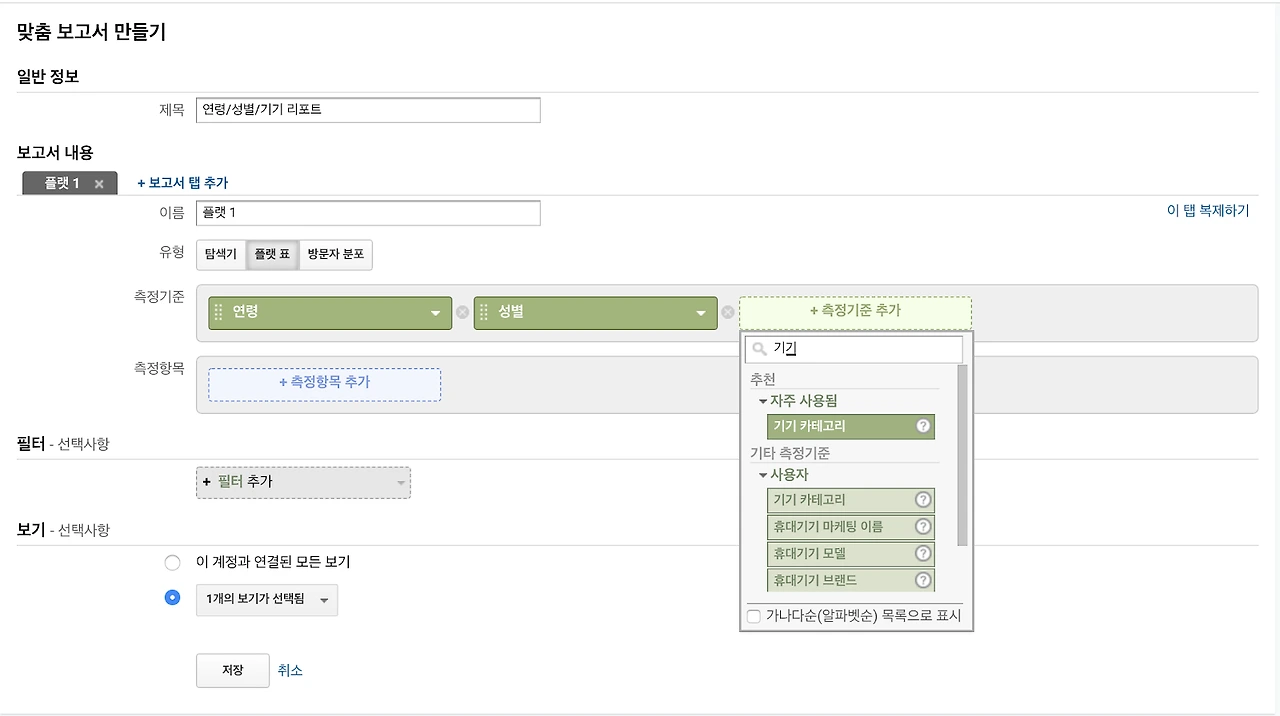The width and height of the screenshot is (1280, 716).
Task: Click the dimension search box with 기기
Action: (855, 349)
